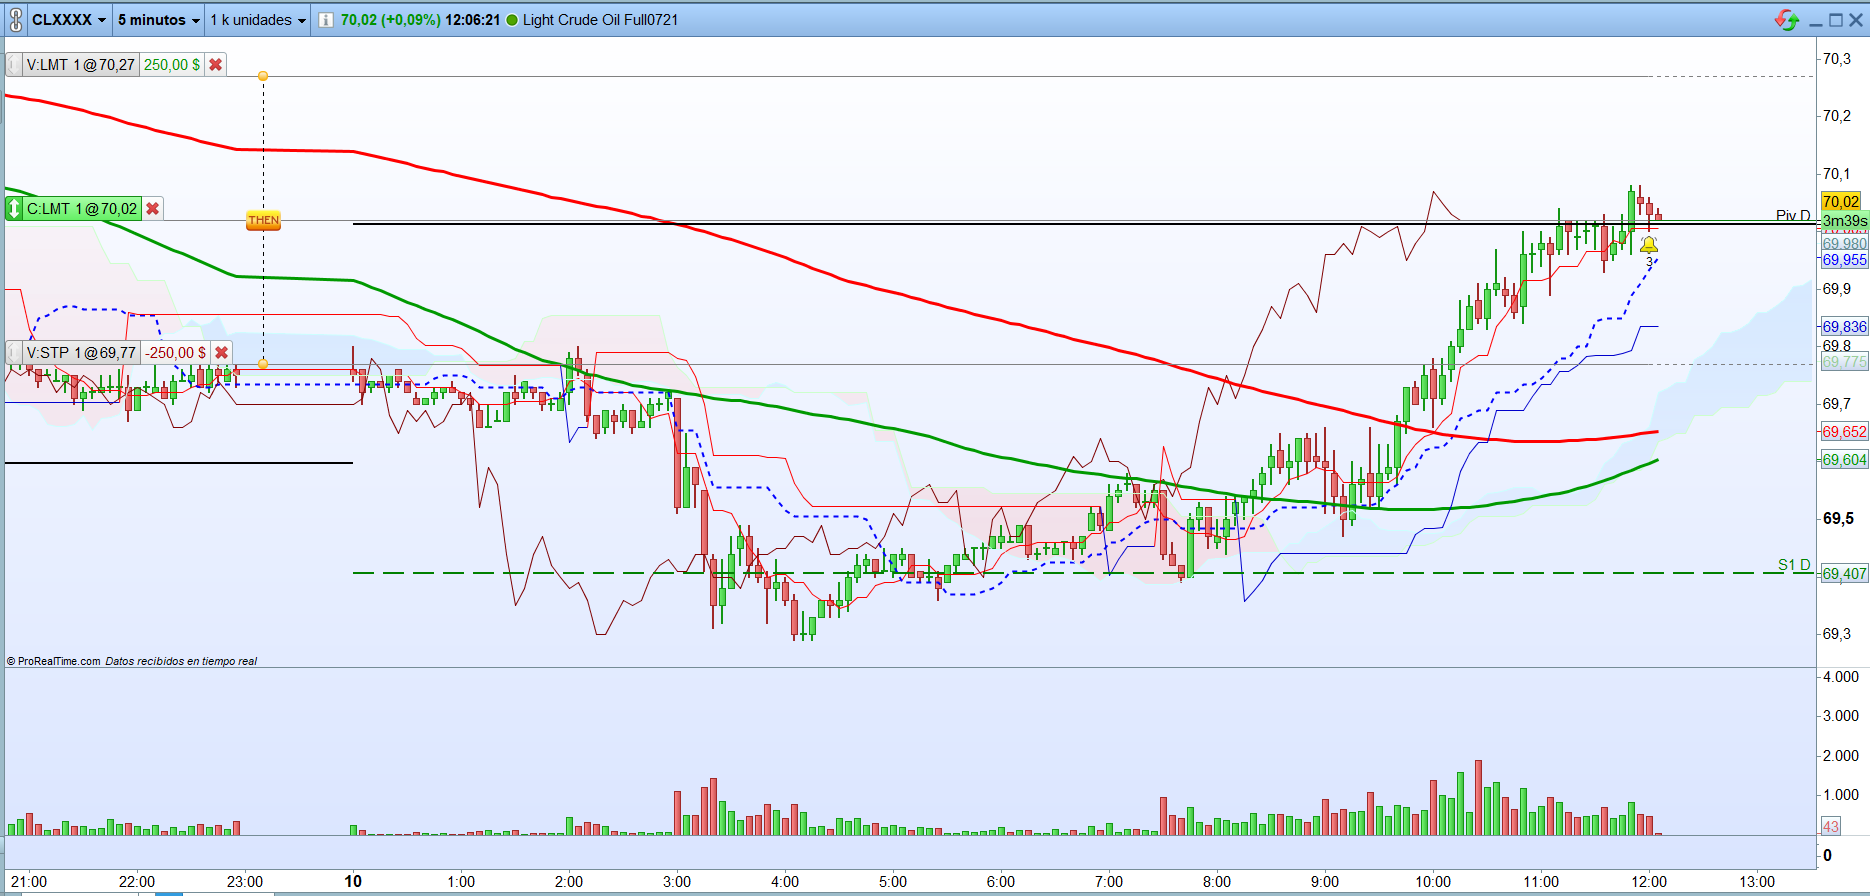Click the volume value tag 43
1870x896 pixels.
[x=1831, y=826]
